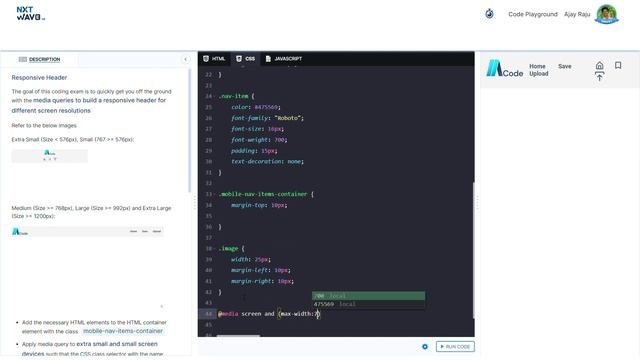Open the medium and large screen preview thumbnail
Image resolution: width=640 pixels, height=360 pixels.
87,232
